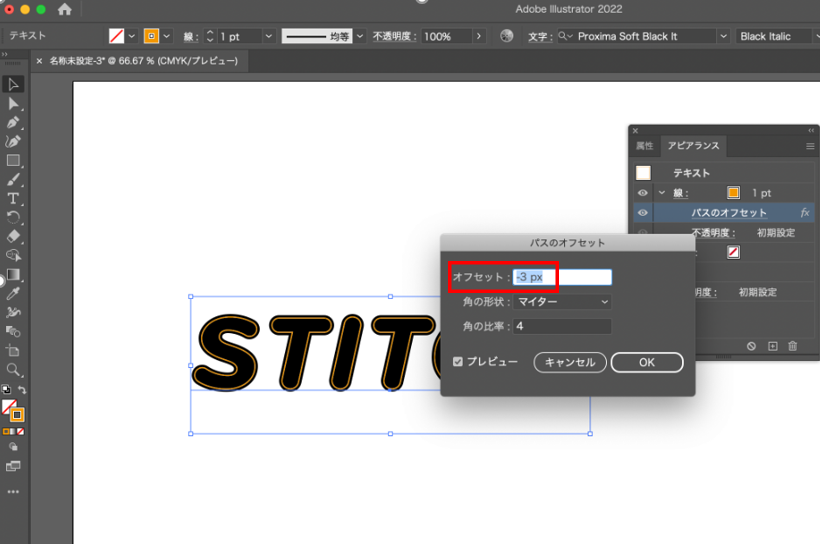820x544 pixels.
Task: Open Edit Toolbar three-dots button
Action: 13,492
